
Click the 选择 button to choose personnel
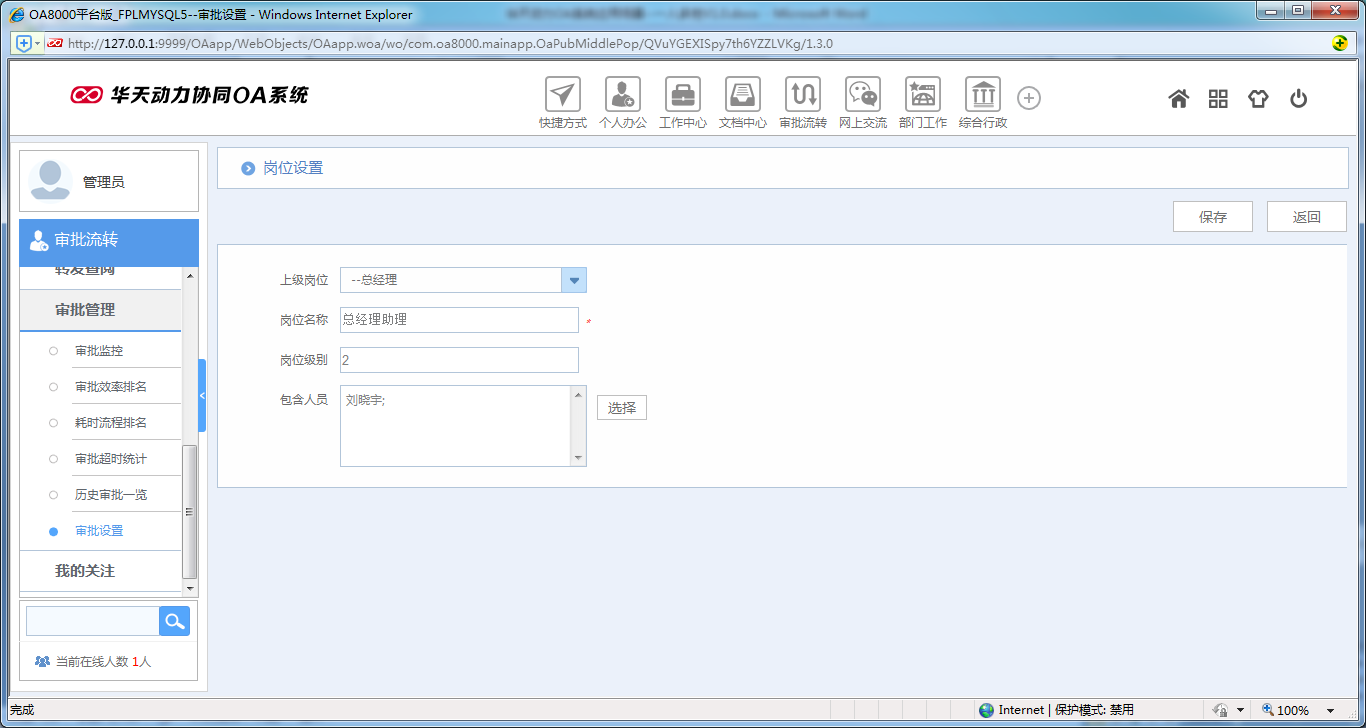[621, 408]
